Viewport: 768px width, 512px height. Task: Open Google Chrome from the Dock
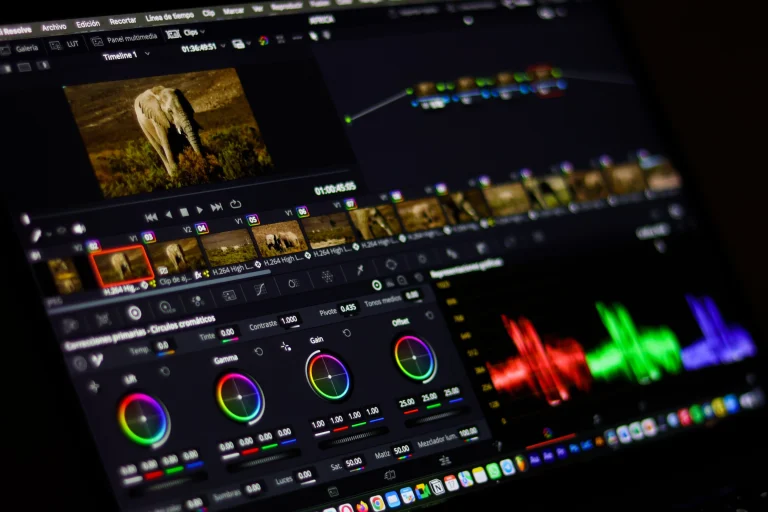(377, 503)
